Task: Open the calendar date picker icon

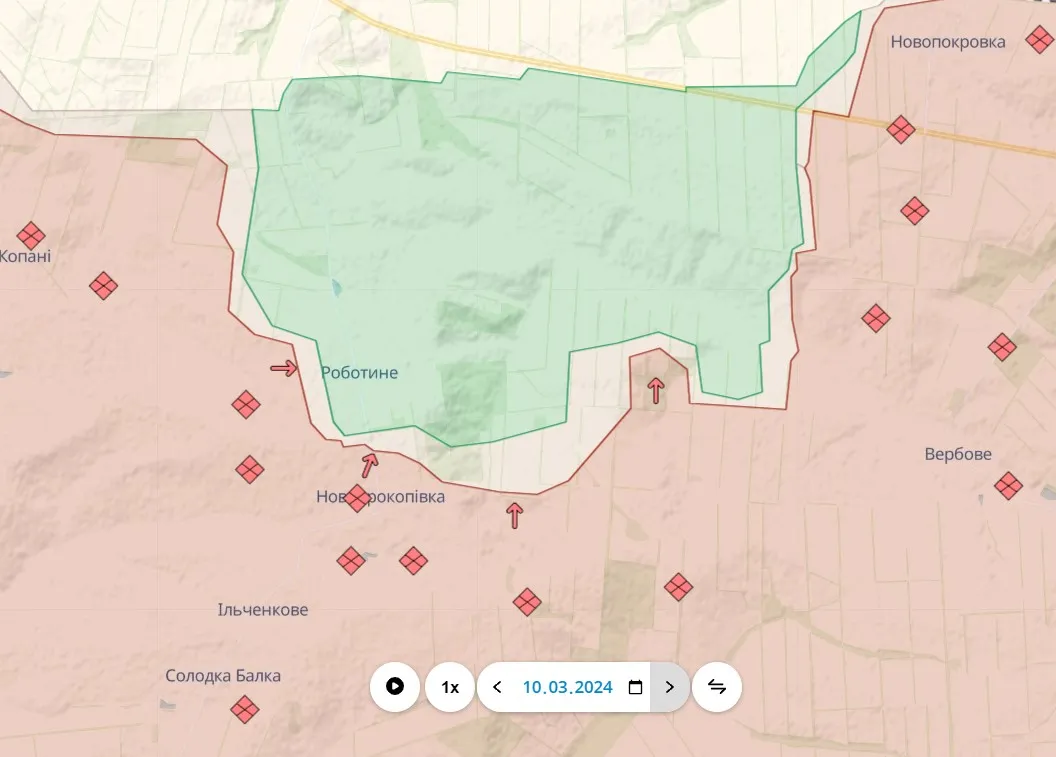Action: pyautogui.click(x=635, y=687)
